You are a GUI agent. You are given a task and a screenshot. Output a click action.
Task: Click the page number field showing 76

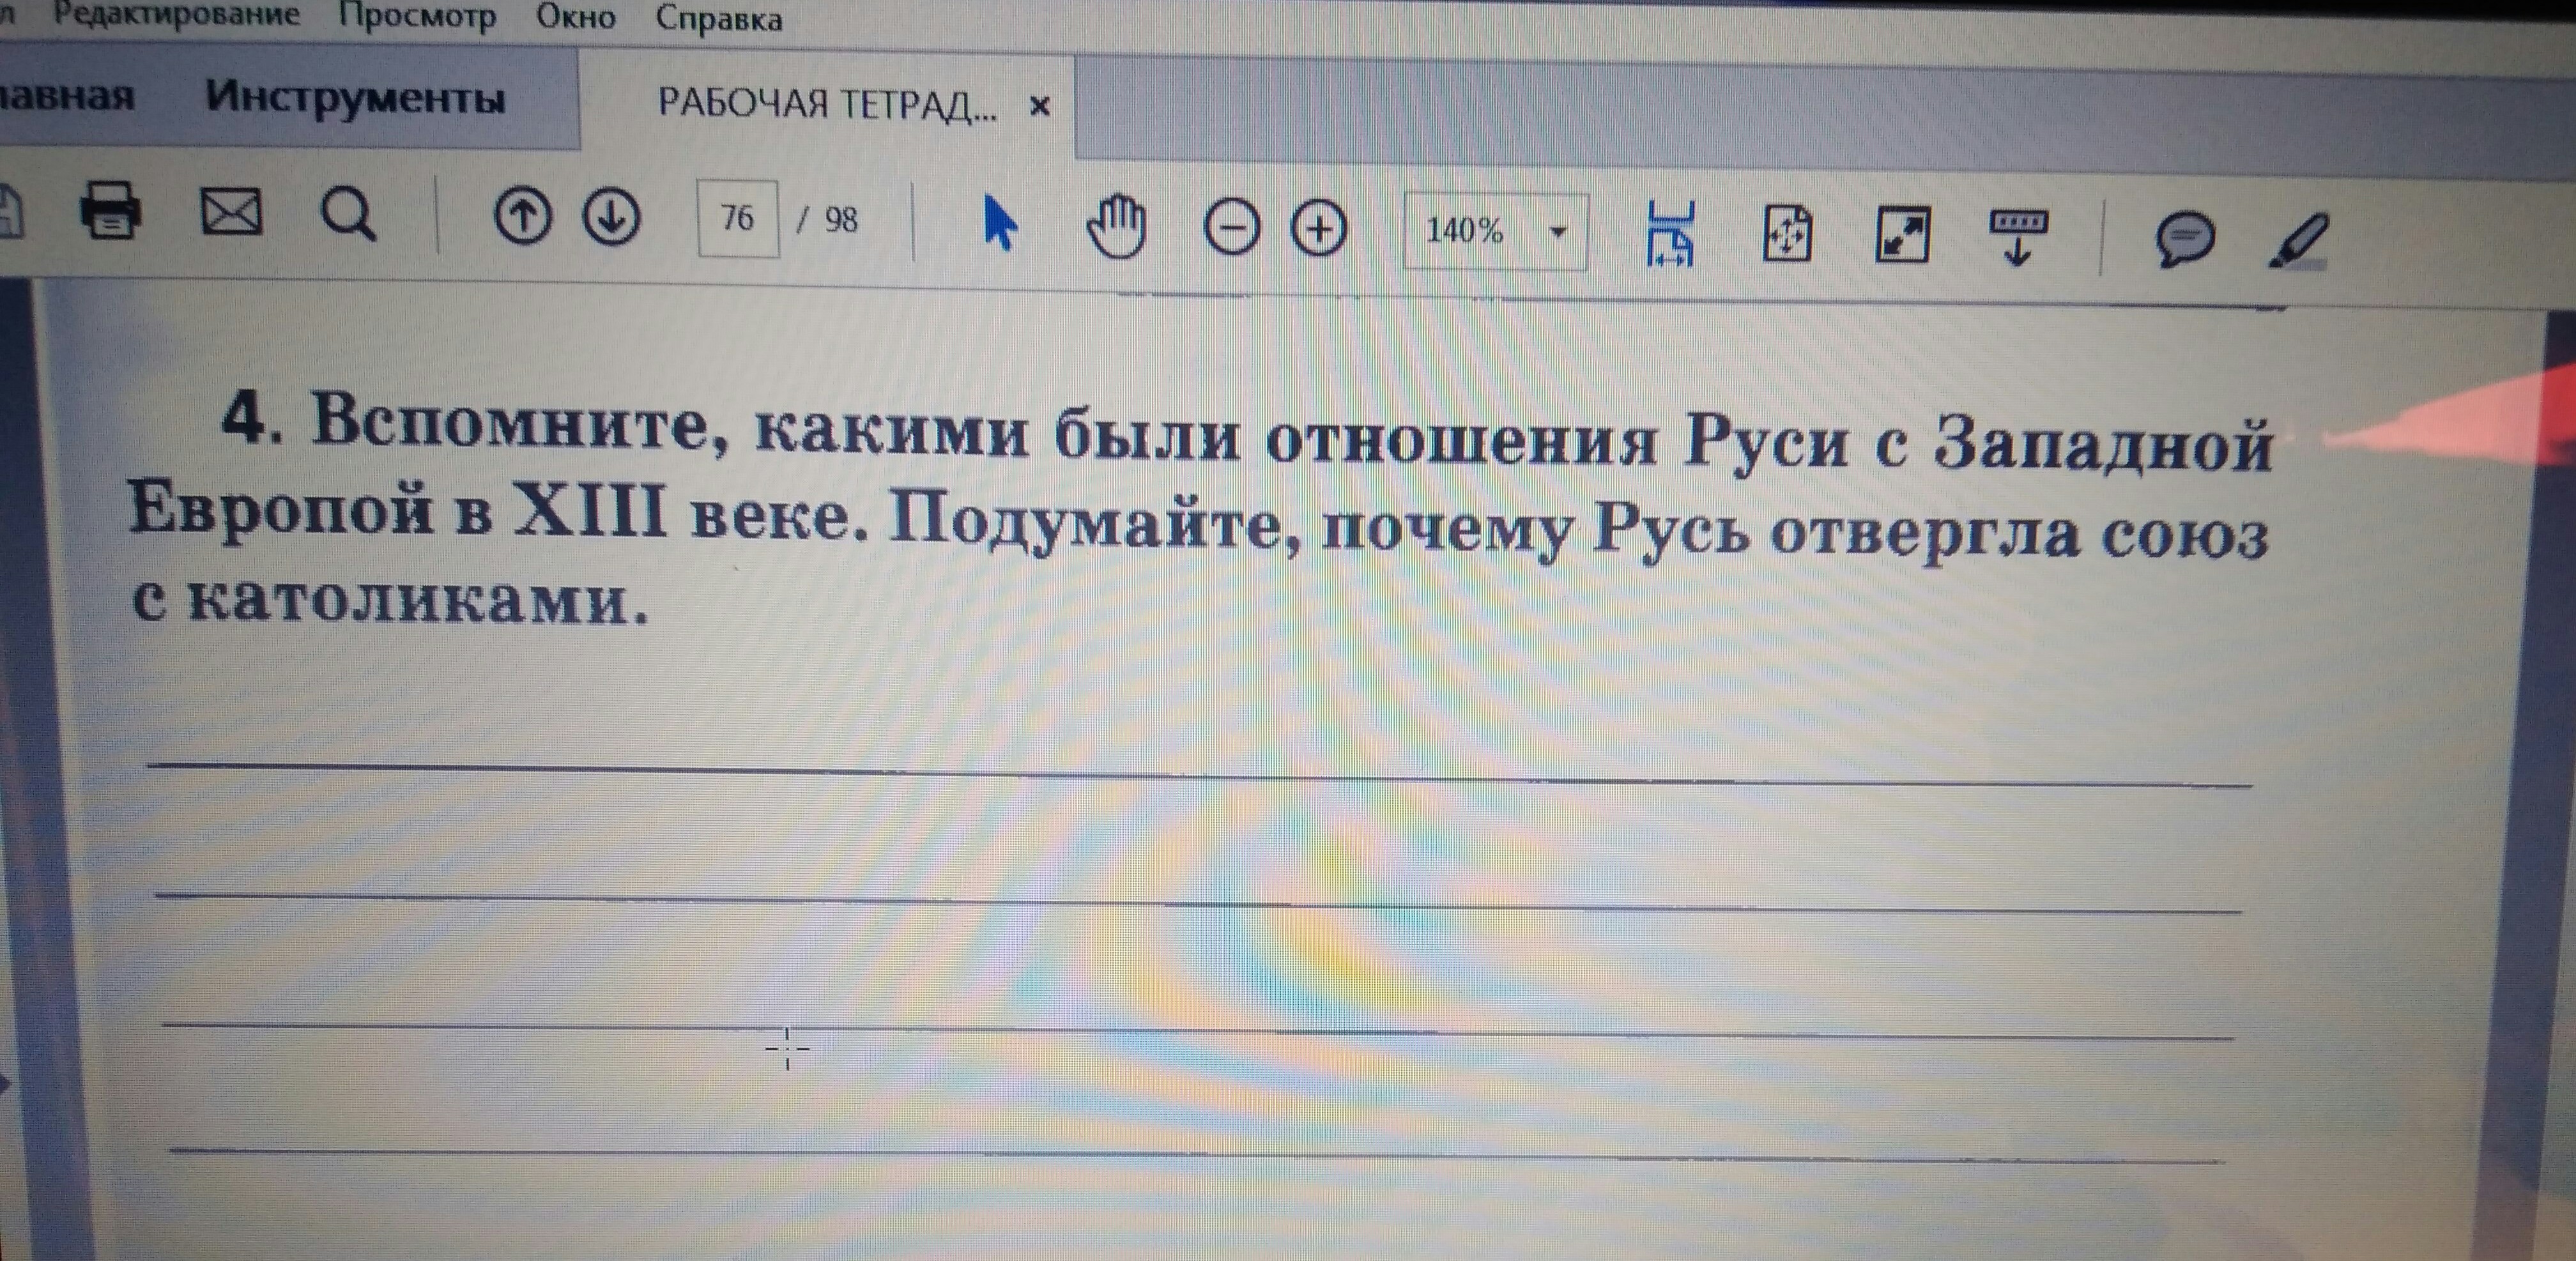(738, 218)
